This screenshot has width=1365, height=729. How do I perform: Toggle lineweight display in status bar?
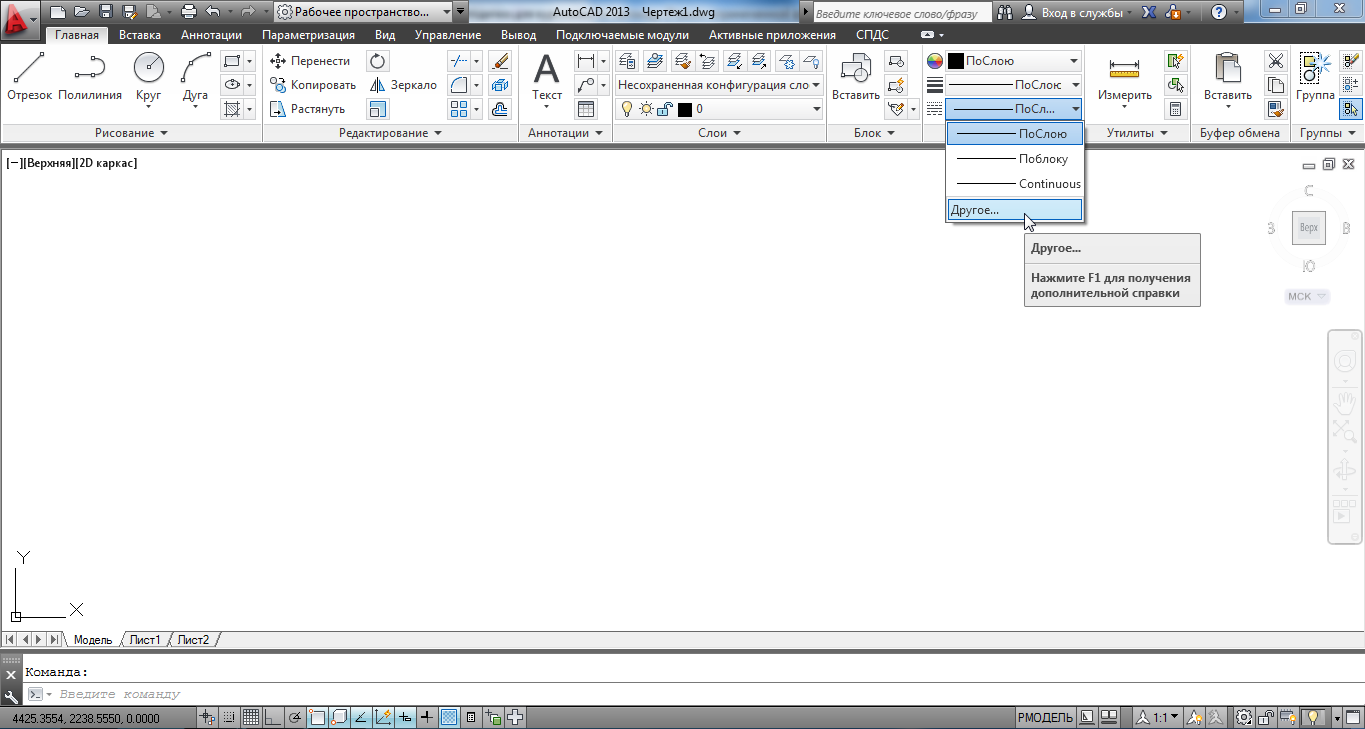(x=427, y=717)
